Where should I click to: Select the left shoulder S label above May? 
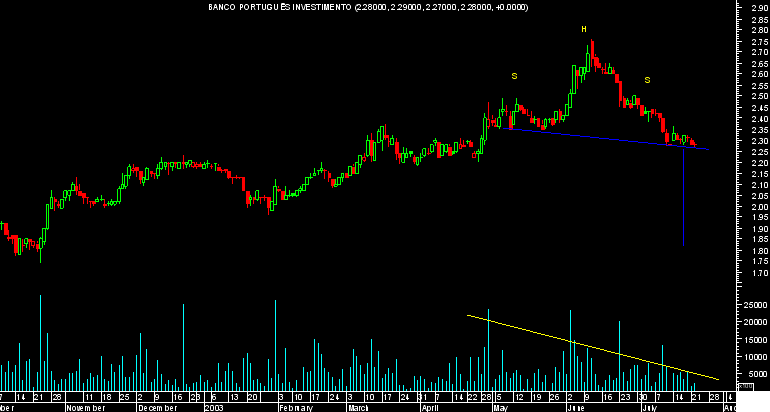tap(514, 76)
